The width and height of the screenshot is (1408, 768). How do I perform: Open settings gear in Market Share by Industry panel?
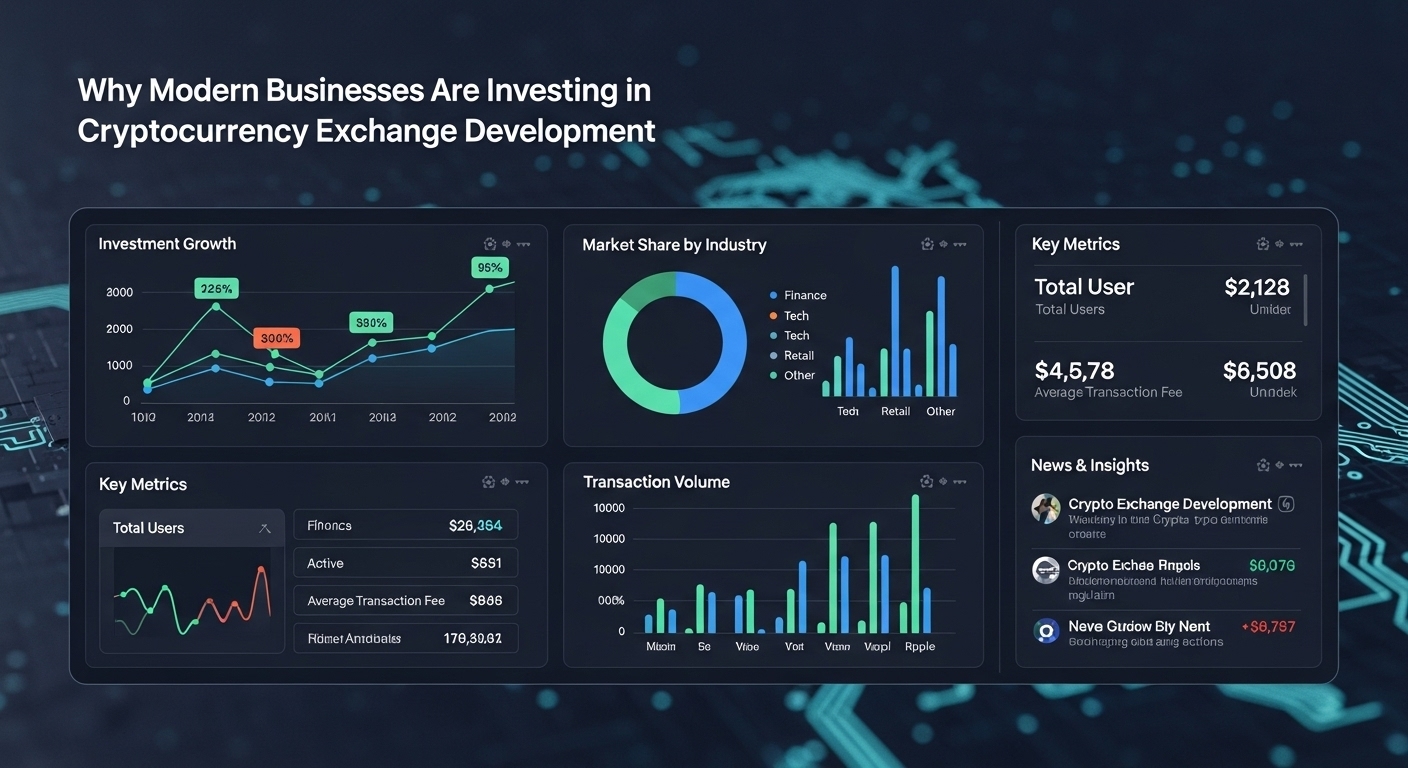point(927,244)
